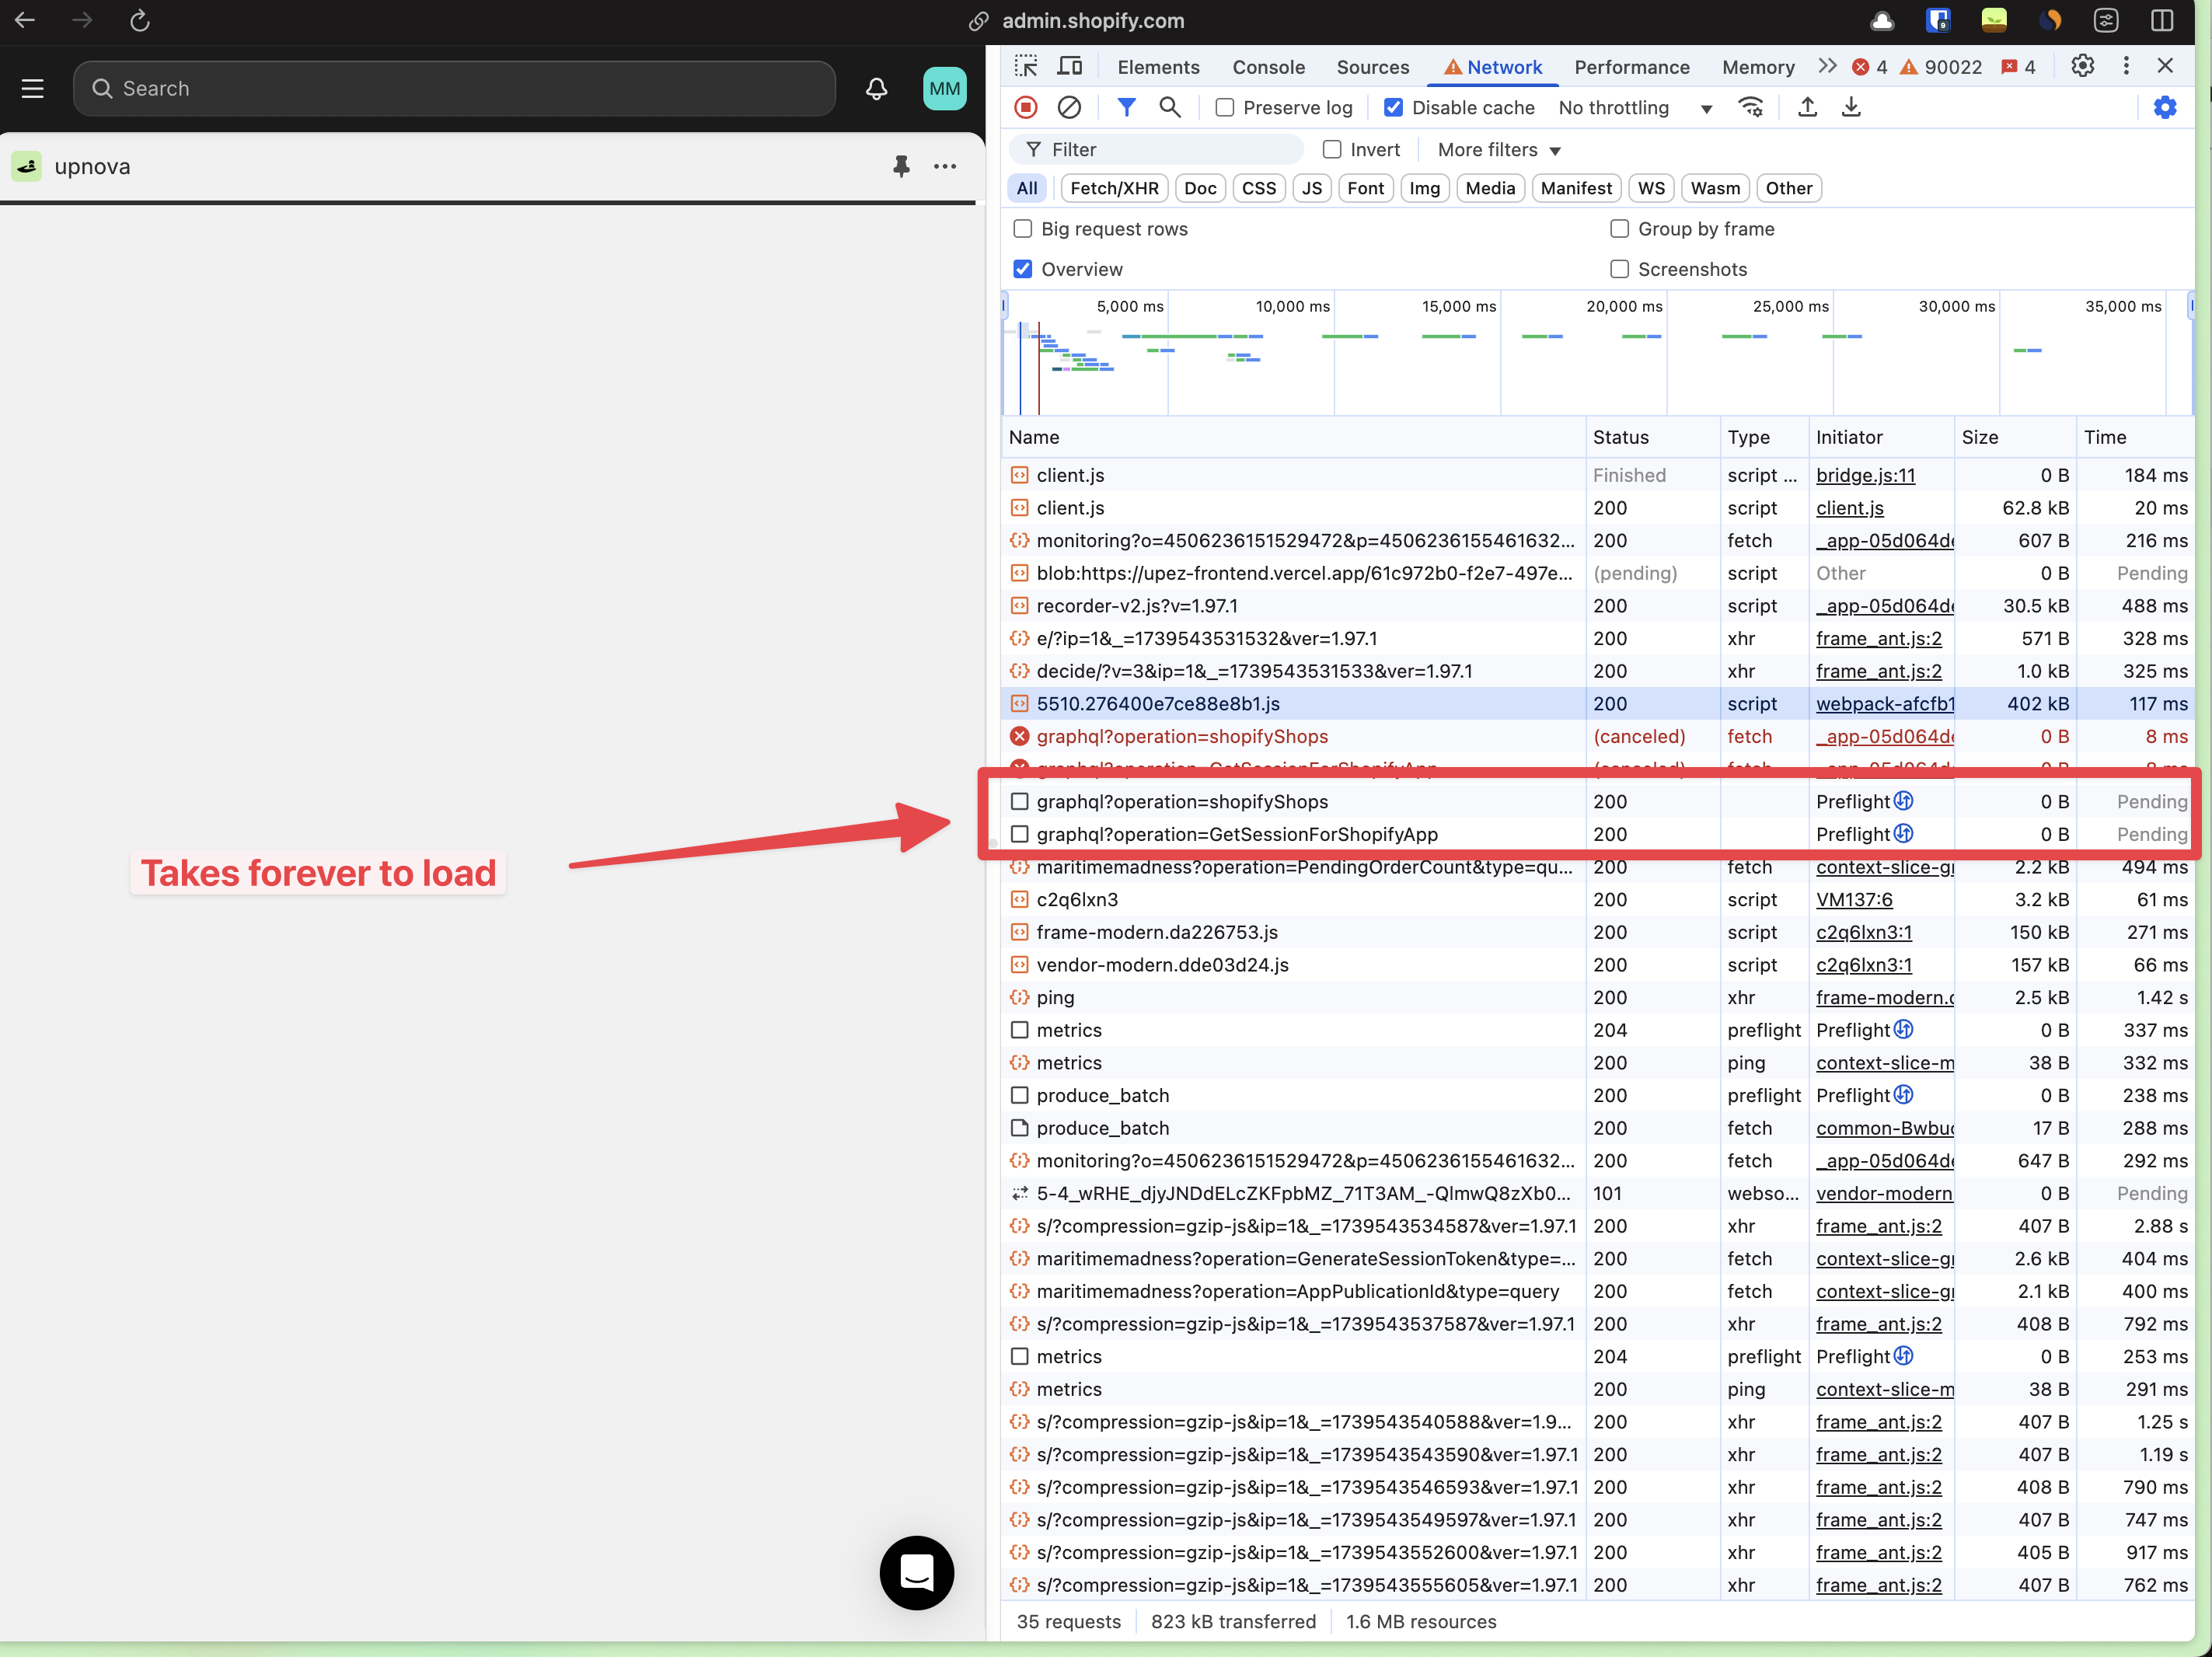This screenshot has width=2212, height=1657.
Task: Toggle the device toolbar icon
Action: point(1070,66)
